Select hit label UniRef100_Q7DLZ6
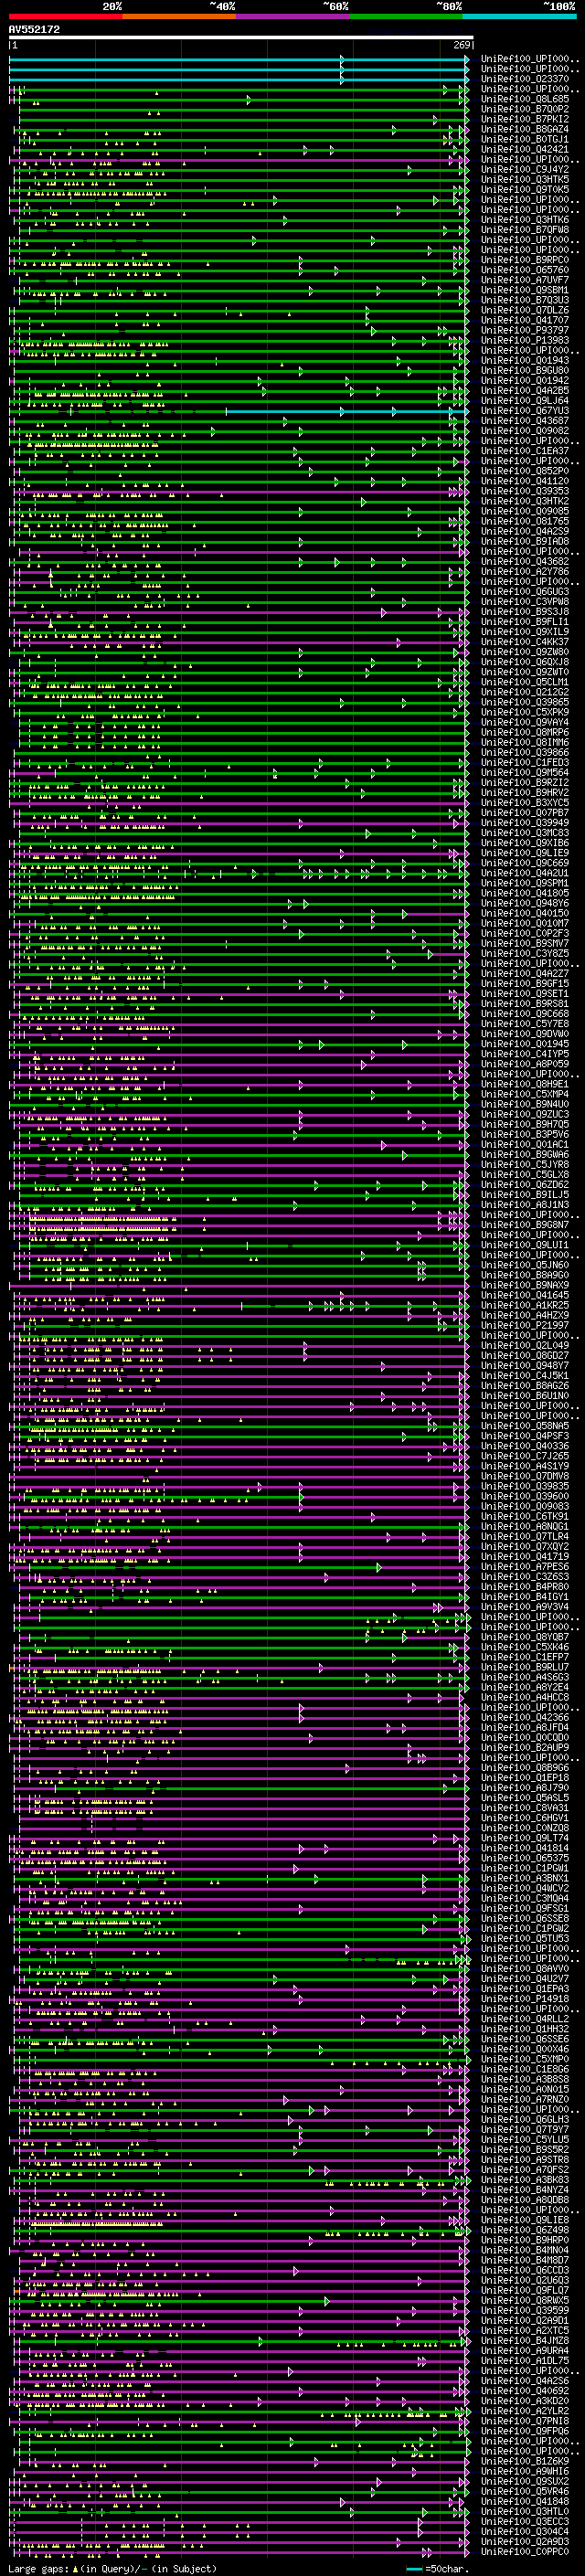 pos(525,310)
